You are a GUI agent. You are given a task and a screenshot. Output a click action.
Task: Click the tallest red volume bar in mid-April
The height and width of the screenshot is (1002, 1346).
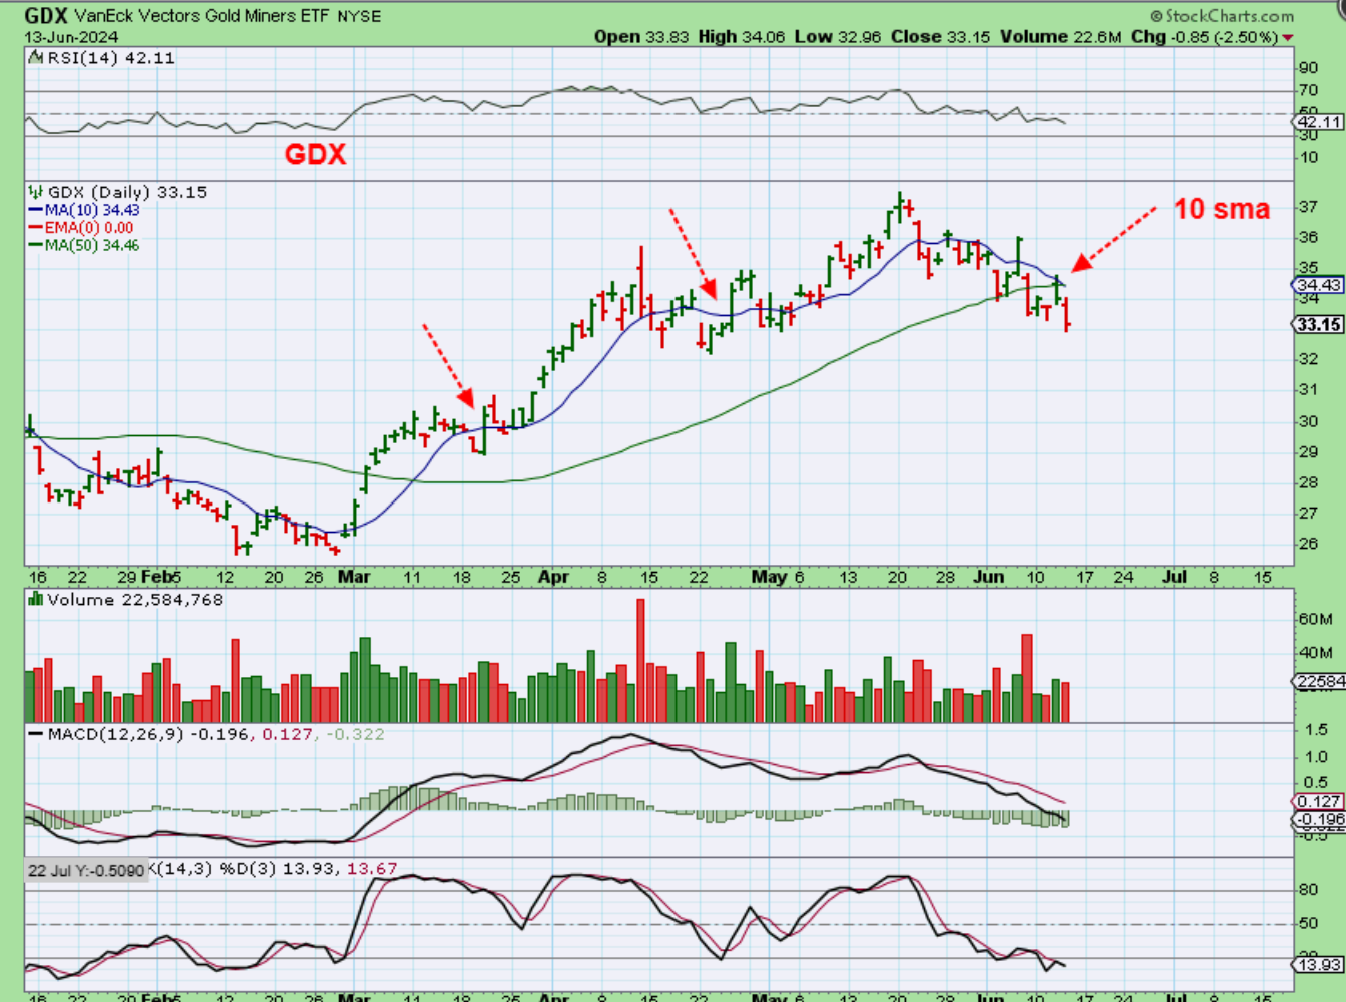(x=640, y=660)
